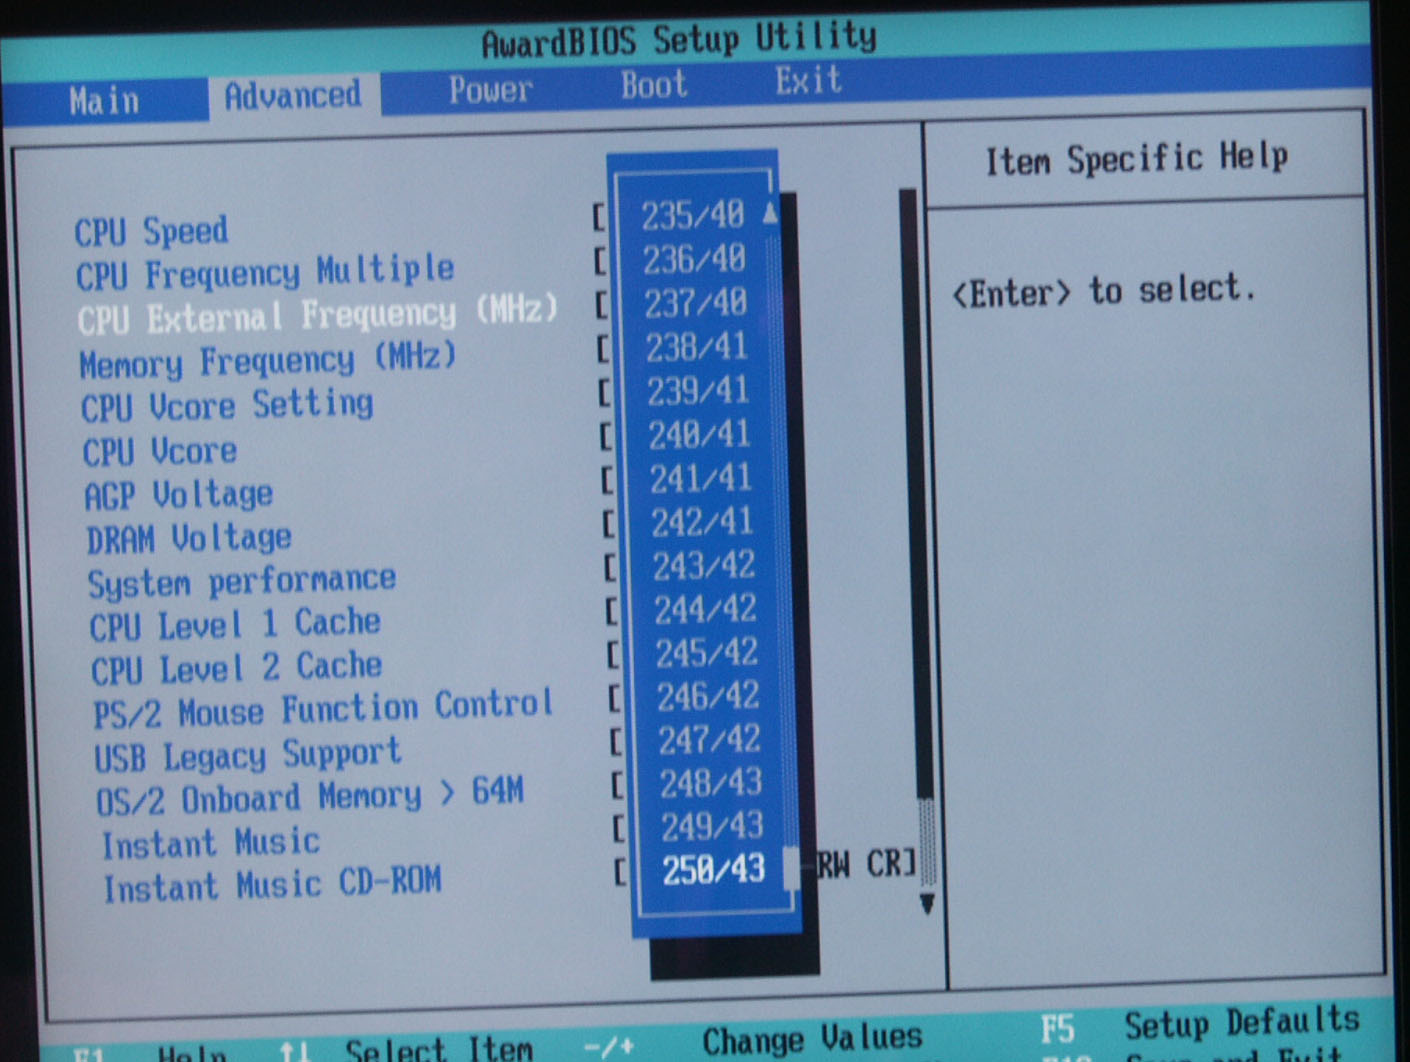Choose 235/40 in the frequency list
Image resolution: width=1410 pixels, height=1062 pixels.
[692, 215]
